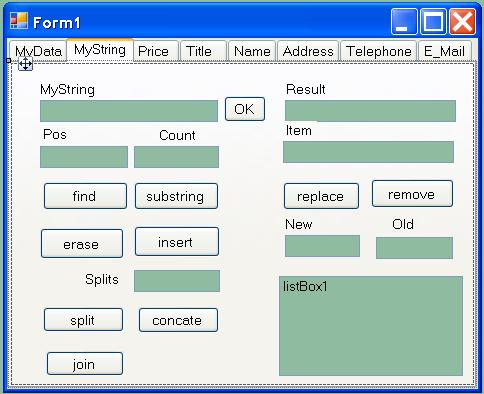Click the OK button

click(245, 109)
